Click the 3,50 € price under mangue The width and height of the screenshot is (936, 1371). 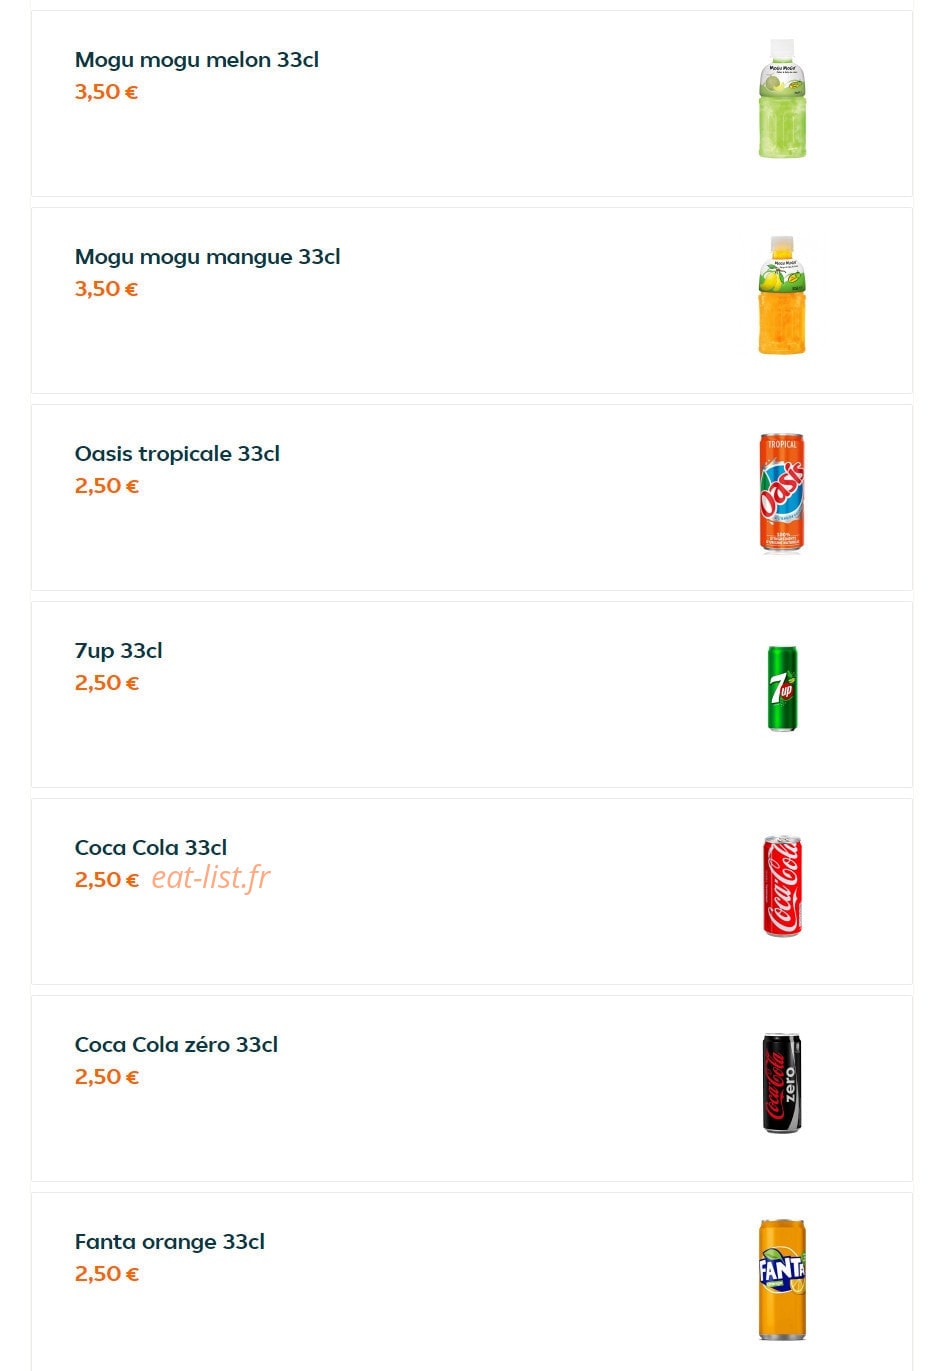click(x=106, y=289)
